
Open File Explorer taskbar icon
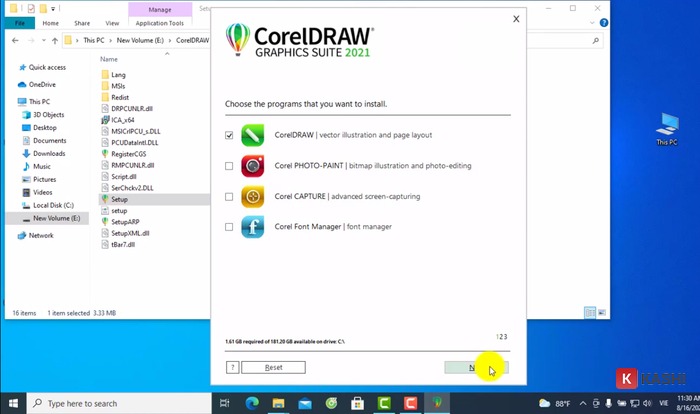(x=278, y=403)
